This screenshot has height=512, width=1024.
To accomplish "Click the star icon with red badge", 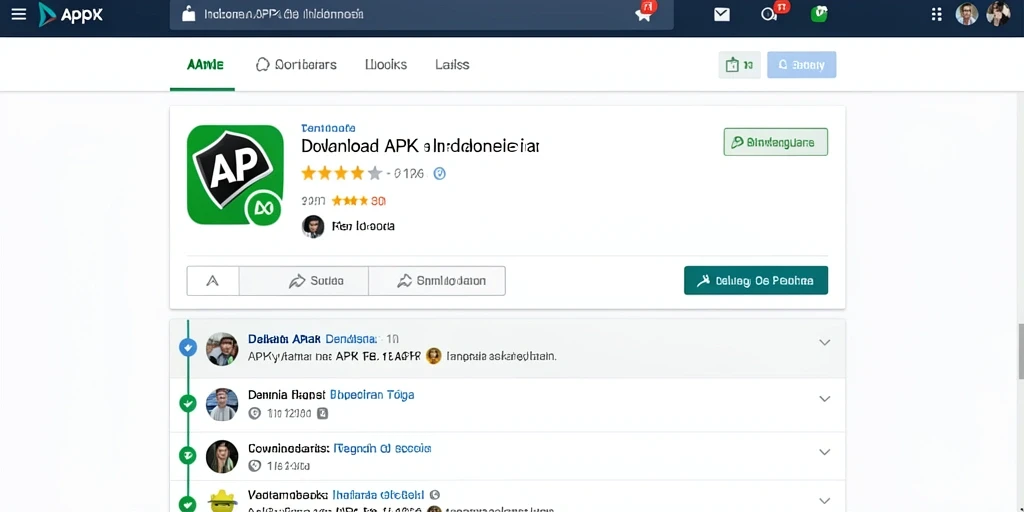I will point(644,13).
